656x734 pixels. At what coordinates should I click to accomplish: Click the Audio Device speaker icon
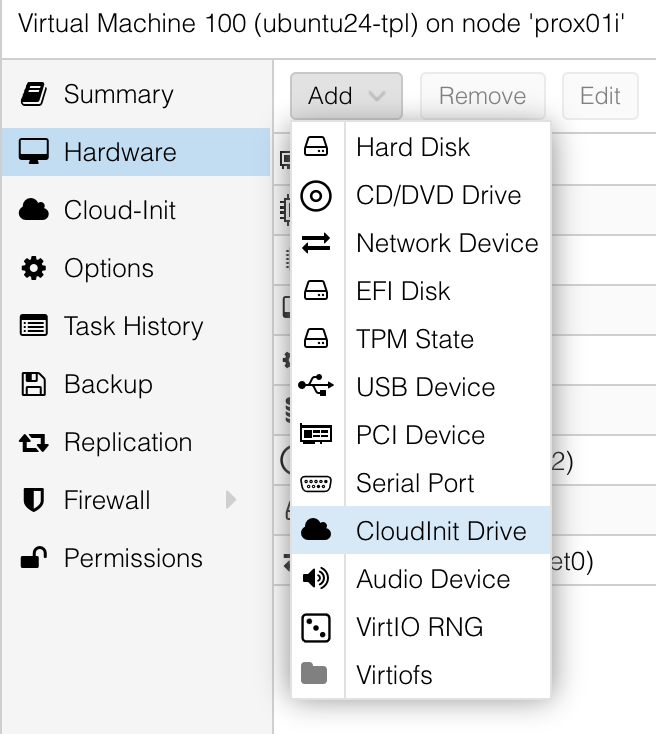pos(316,579)
